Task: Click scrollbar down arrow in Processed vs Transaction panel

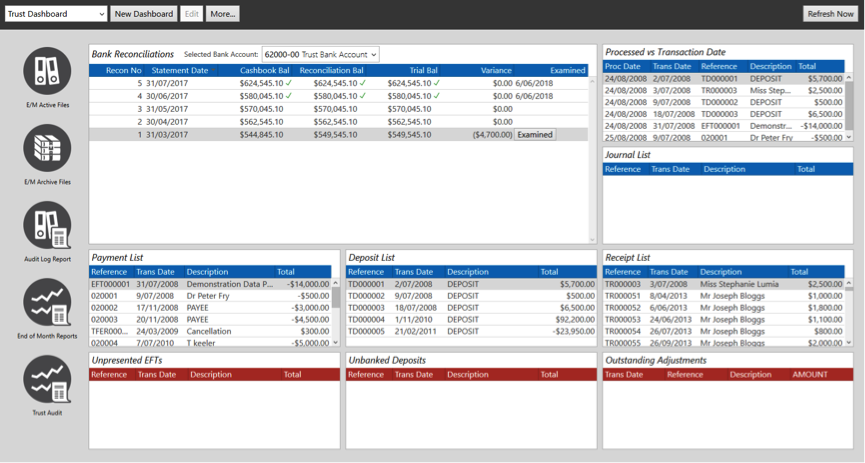Action: pyautogui.click(x=849, y=137)
